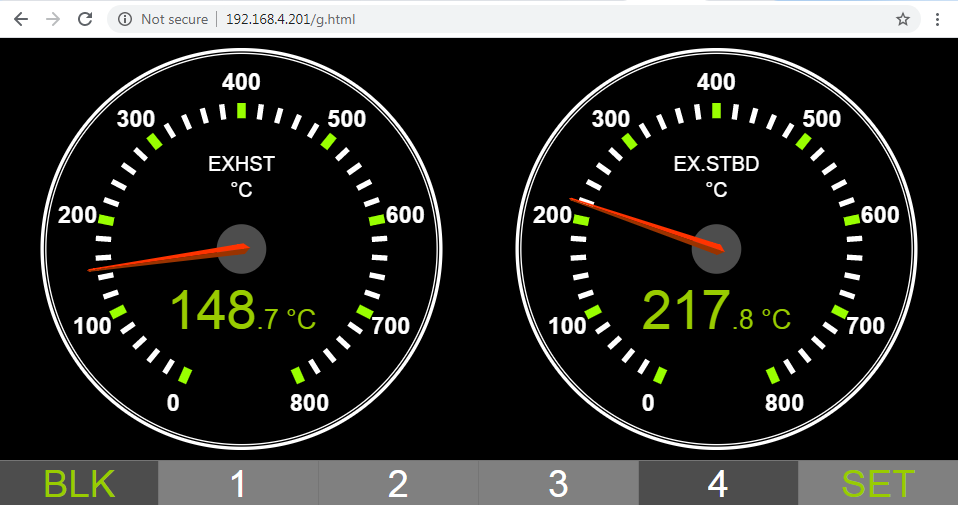Click the EXHST gauge label

(241, 164)
